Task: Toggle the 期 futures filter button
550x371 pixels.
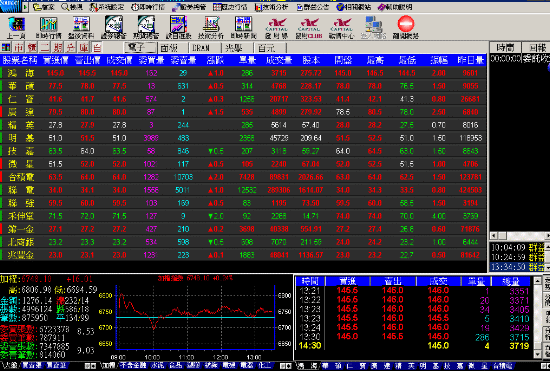Action: point(58,47)
